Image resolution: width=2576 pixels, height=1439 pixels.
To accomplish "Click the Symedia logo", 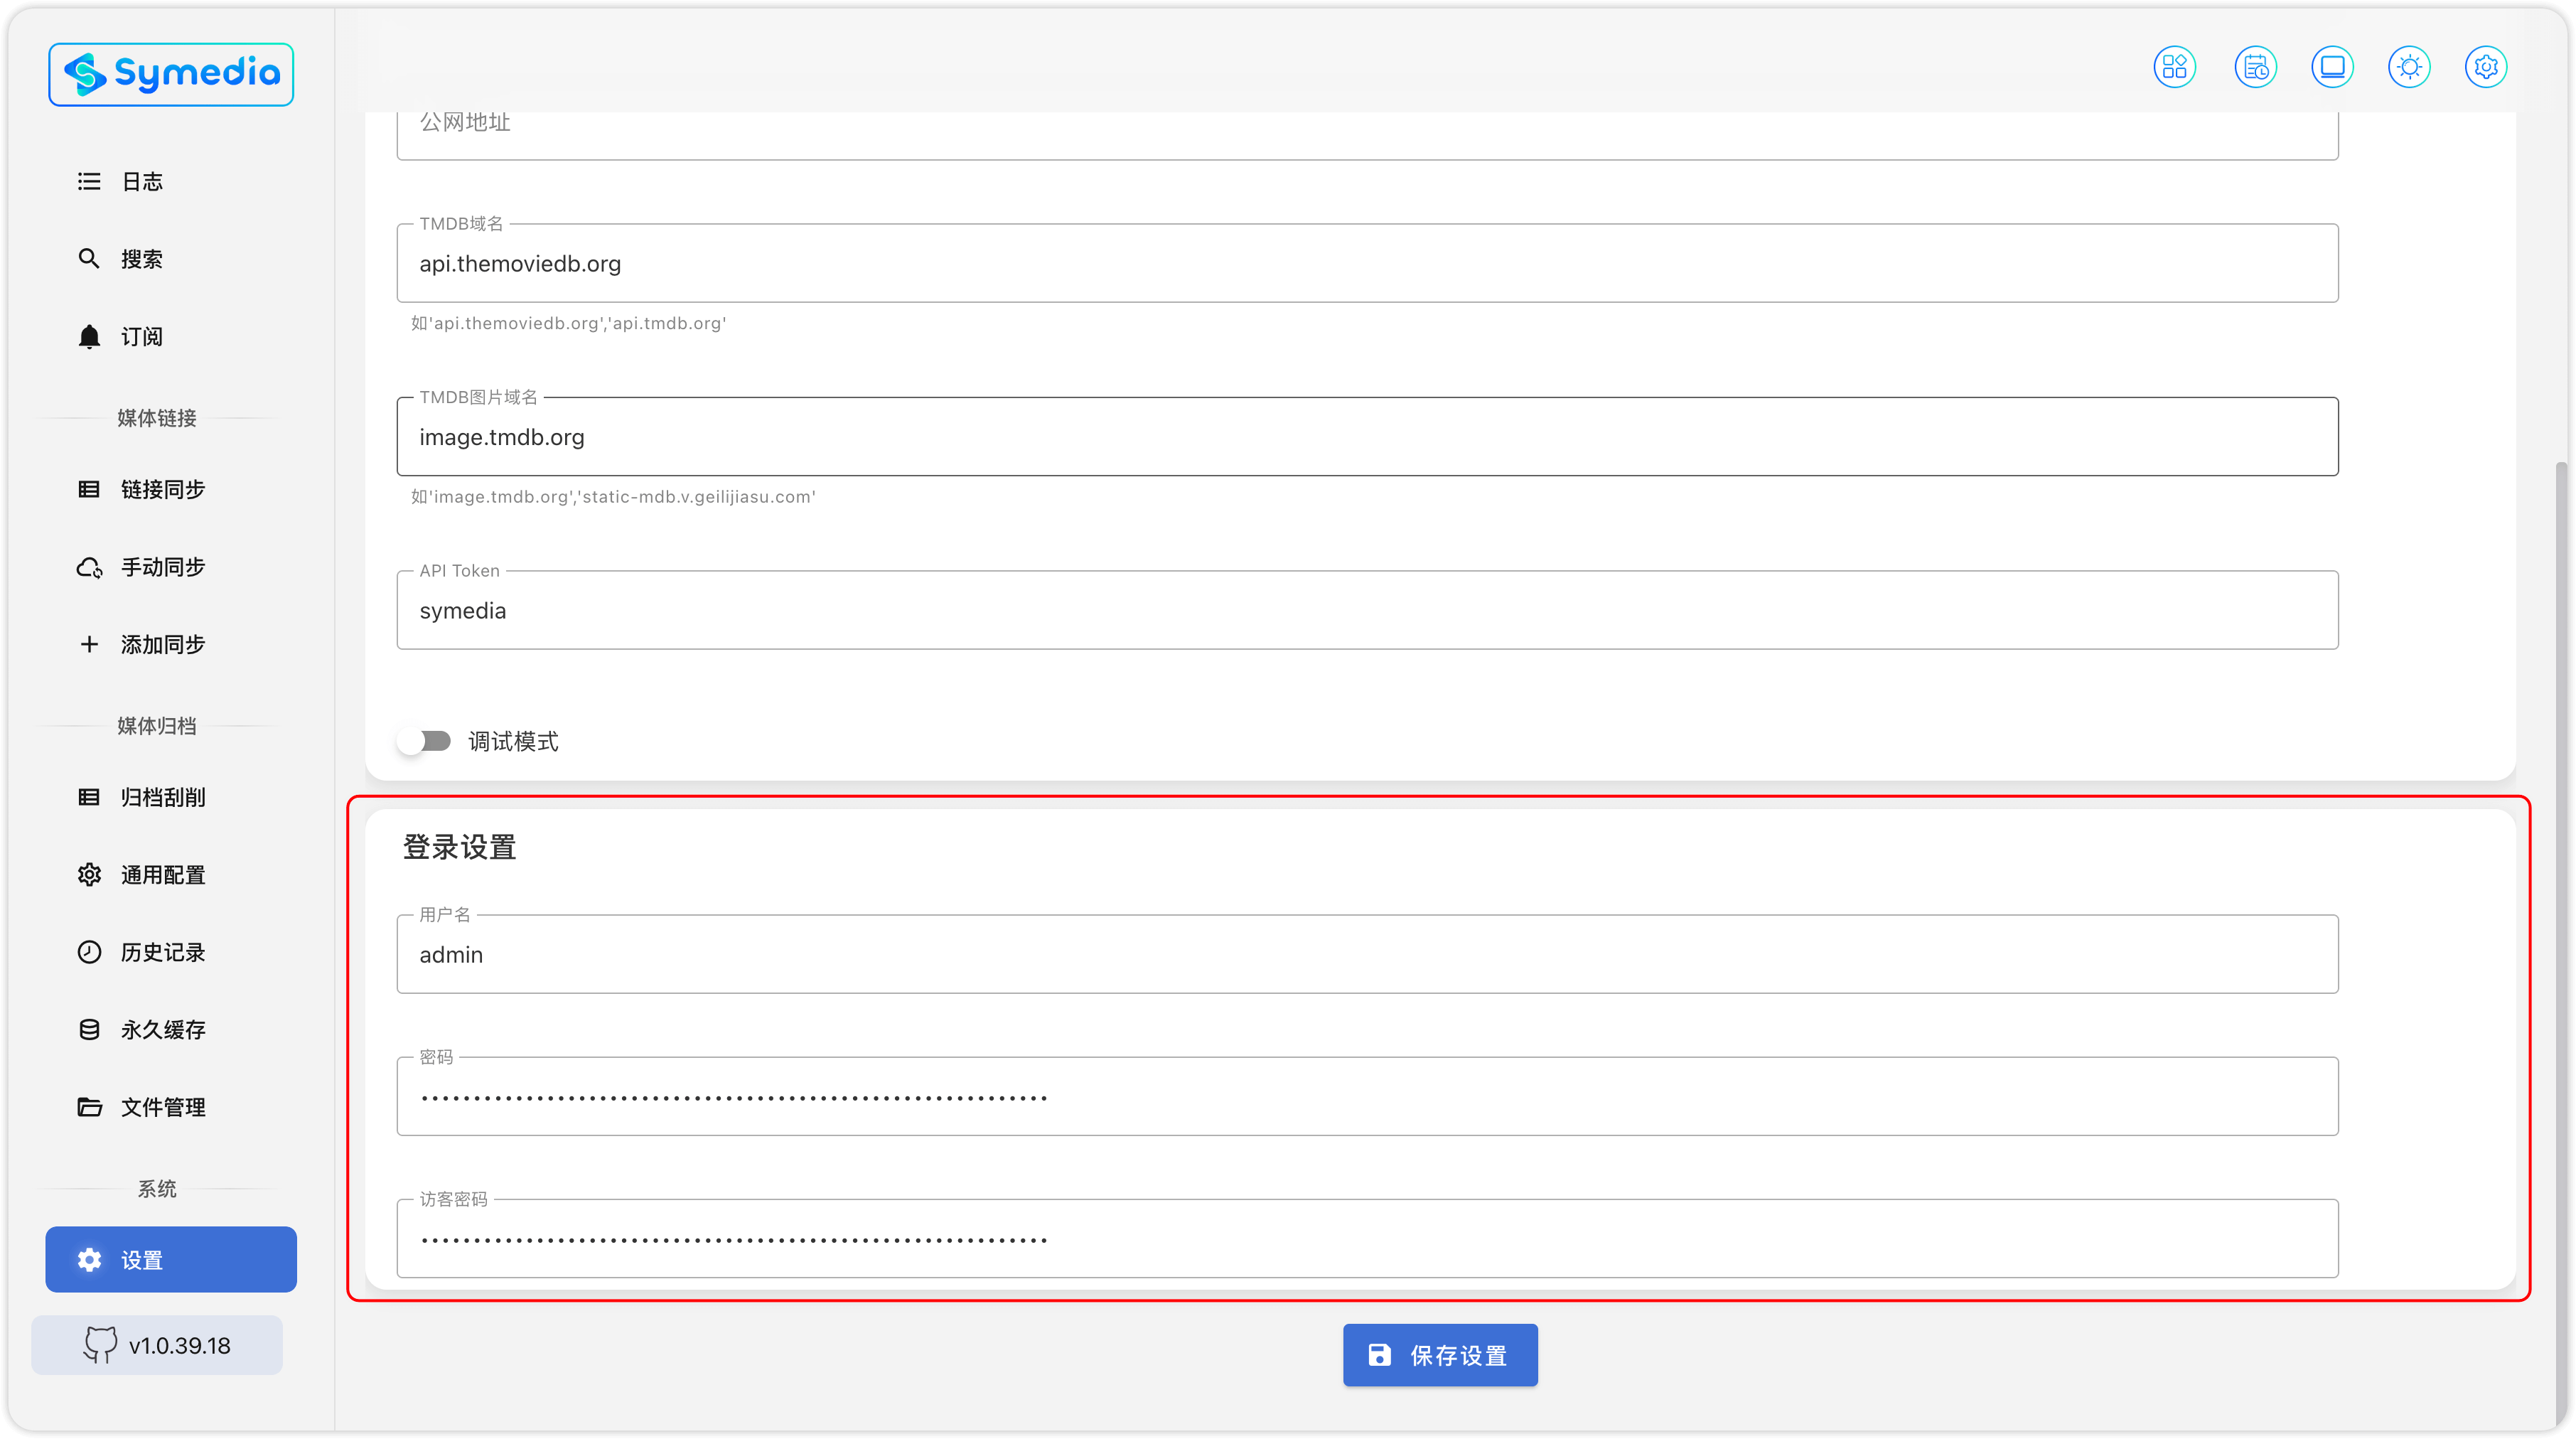I will [171, 74].
